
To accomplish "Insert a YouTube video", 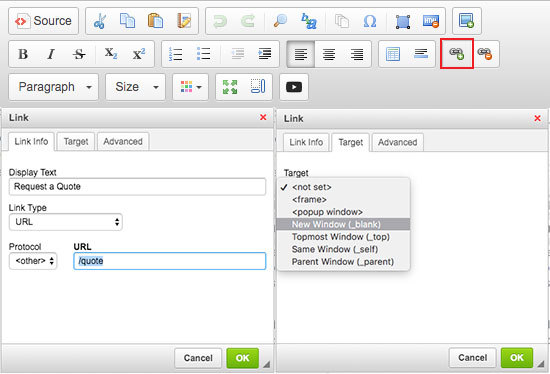I will pos(294,87).
